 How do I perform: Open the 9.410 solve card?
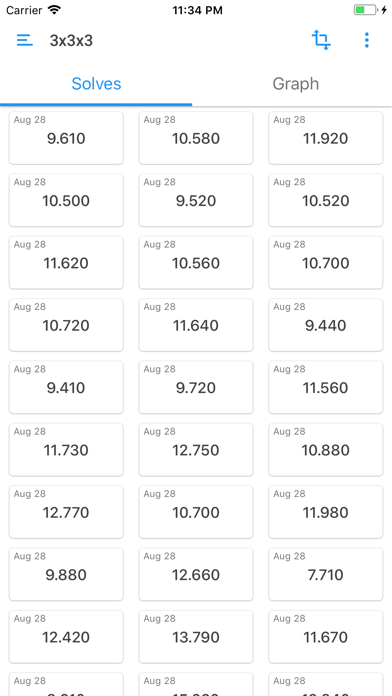coord(66,388)
